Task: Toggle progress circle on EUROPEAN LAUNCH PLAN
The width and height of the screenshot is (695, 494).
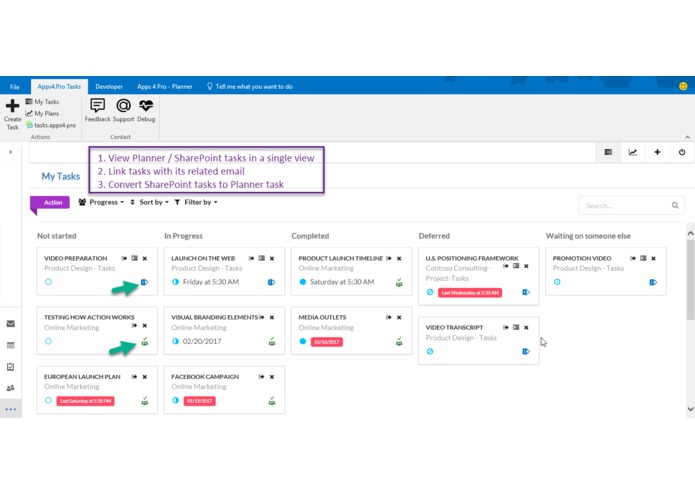Action: pyautogui.click(x=48, y=401)
